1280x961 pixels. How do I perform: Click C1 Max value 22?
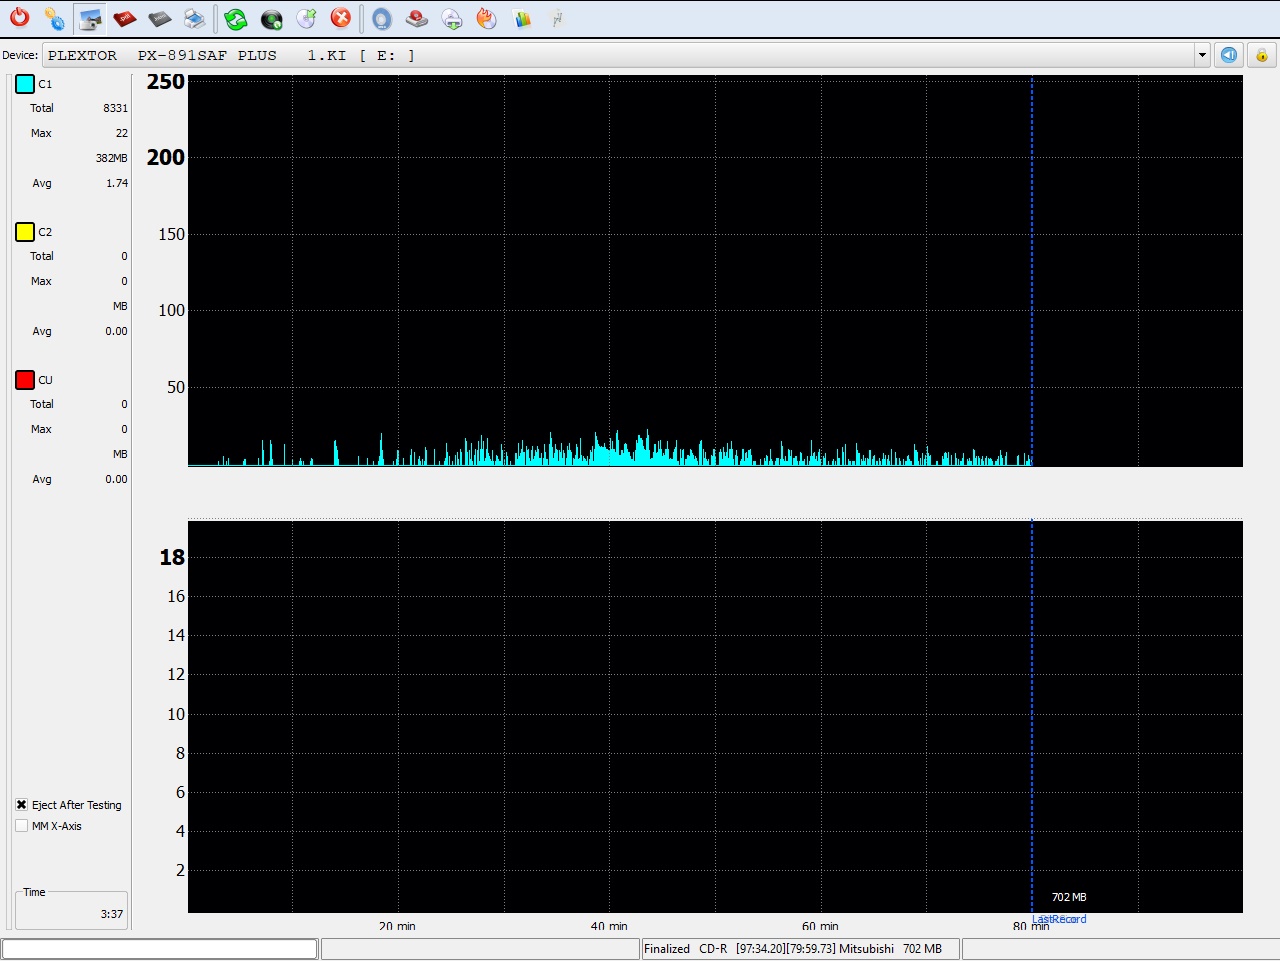click(121, 133)
